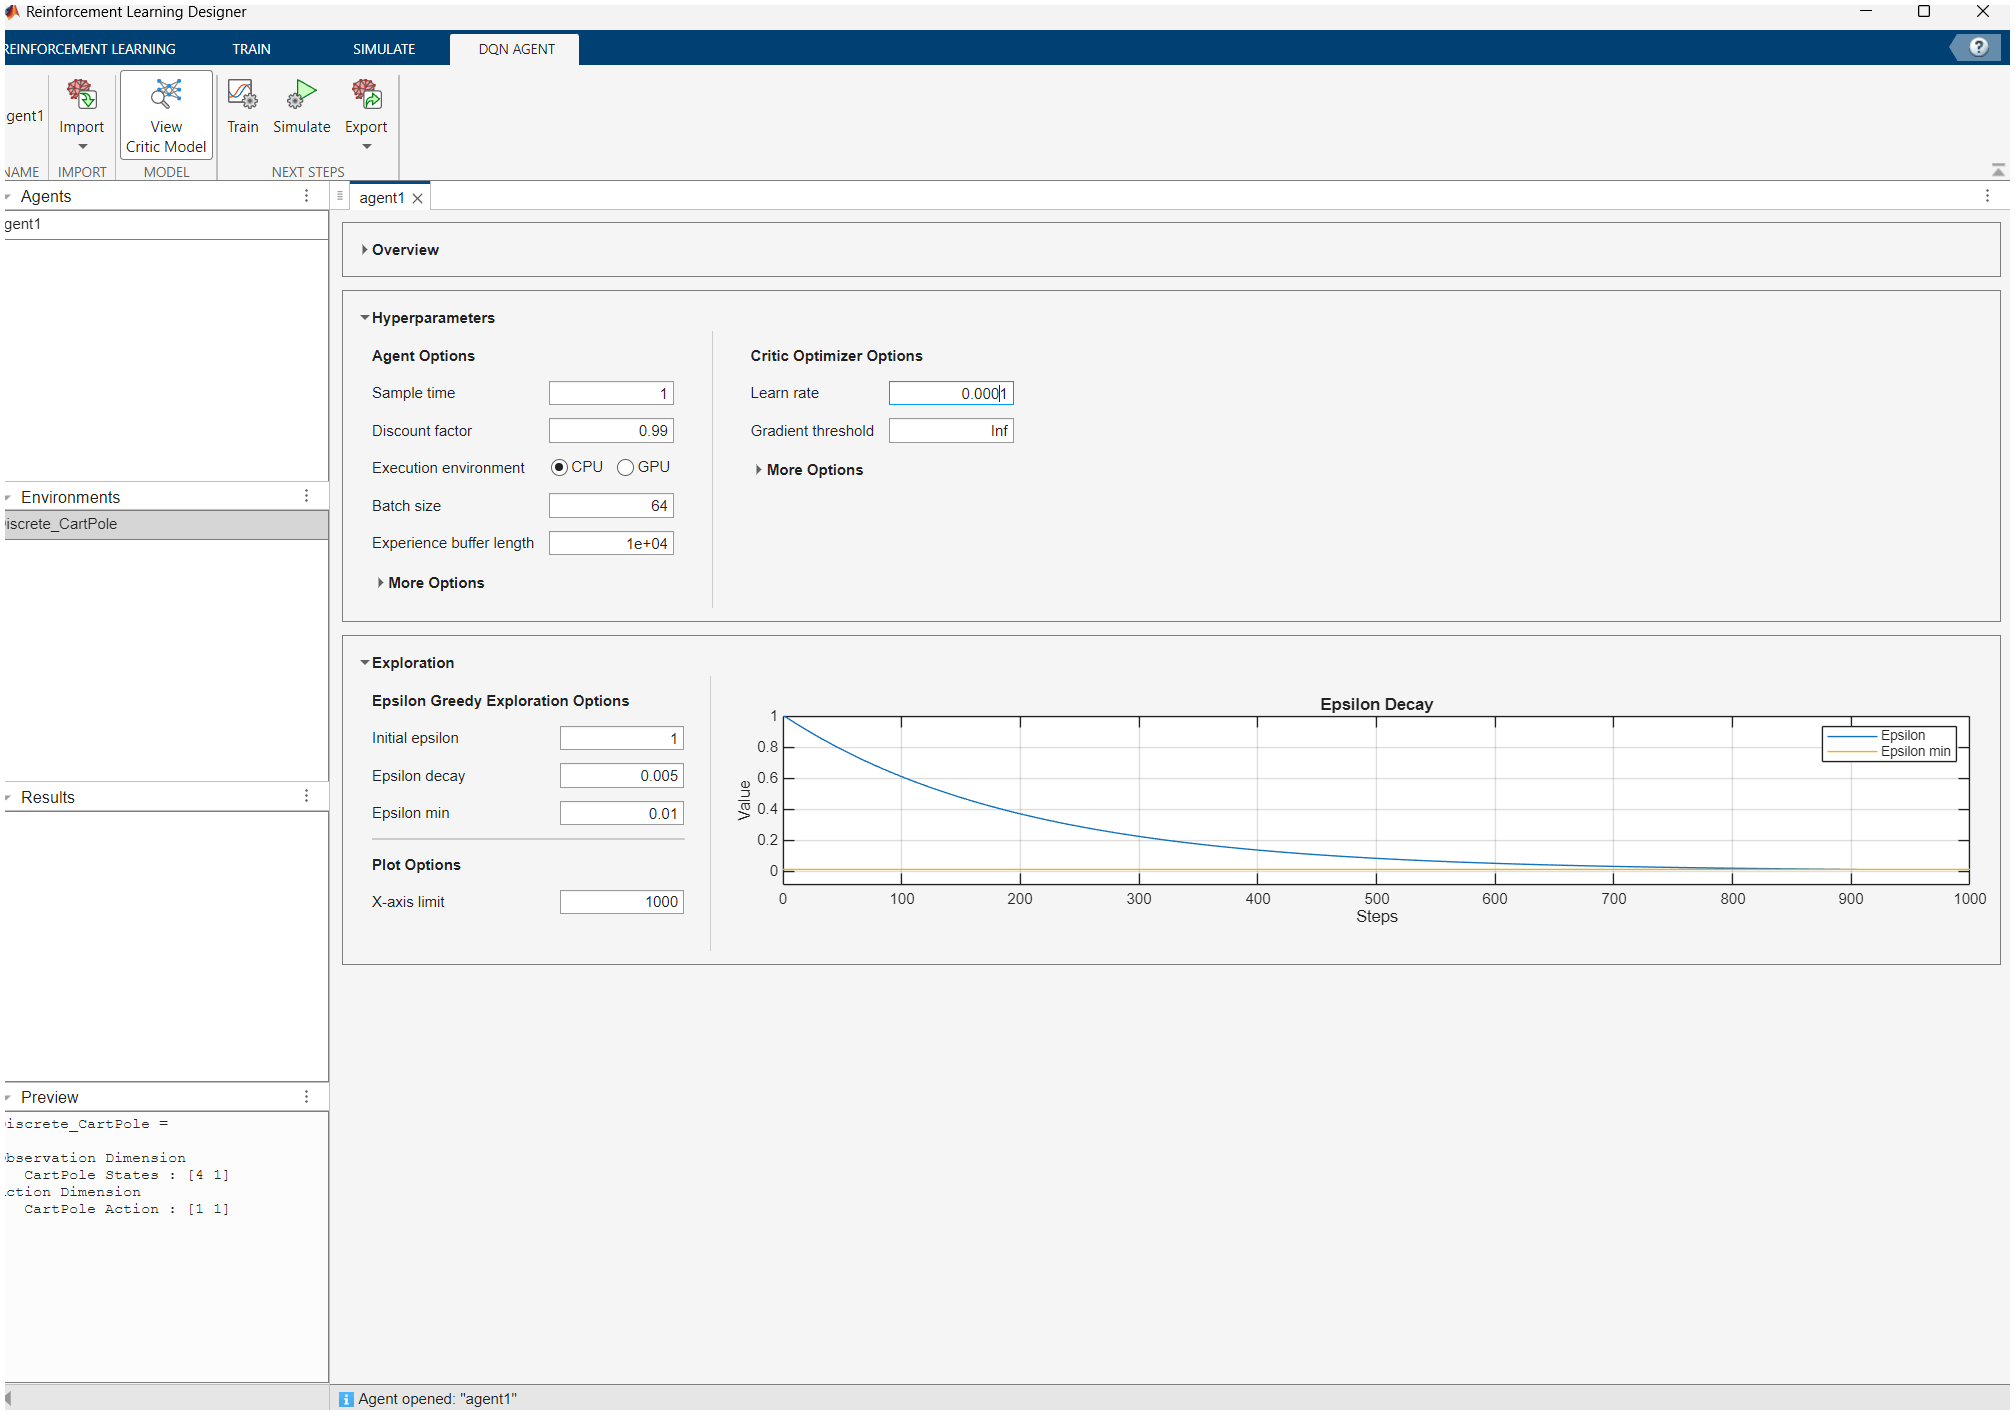Collapse the toolstrip using corner arrow
Image resolution: width=2015 pixels, height=1415 pixels.
pos(1997,170)
